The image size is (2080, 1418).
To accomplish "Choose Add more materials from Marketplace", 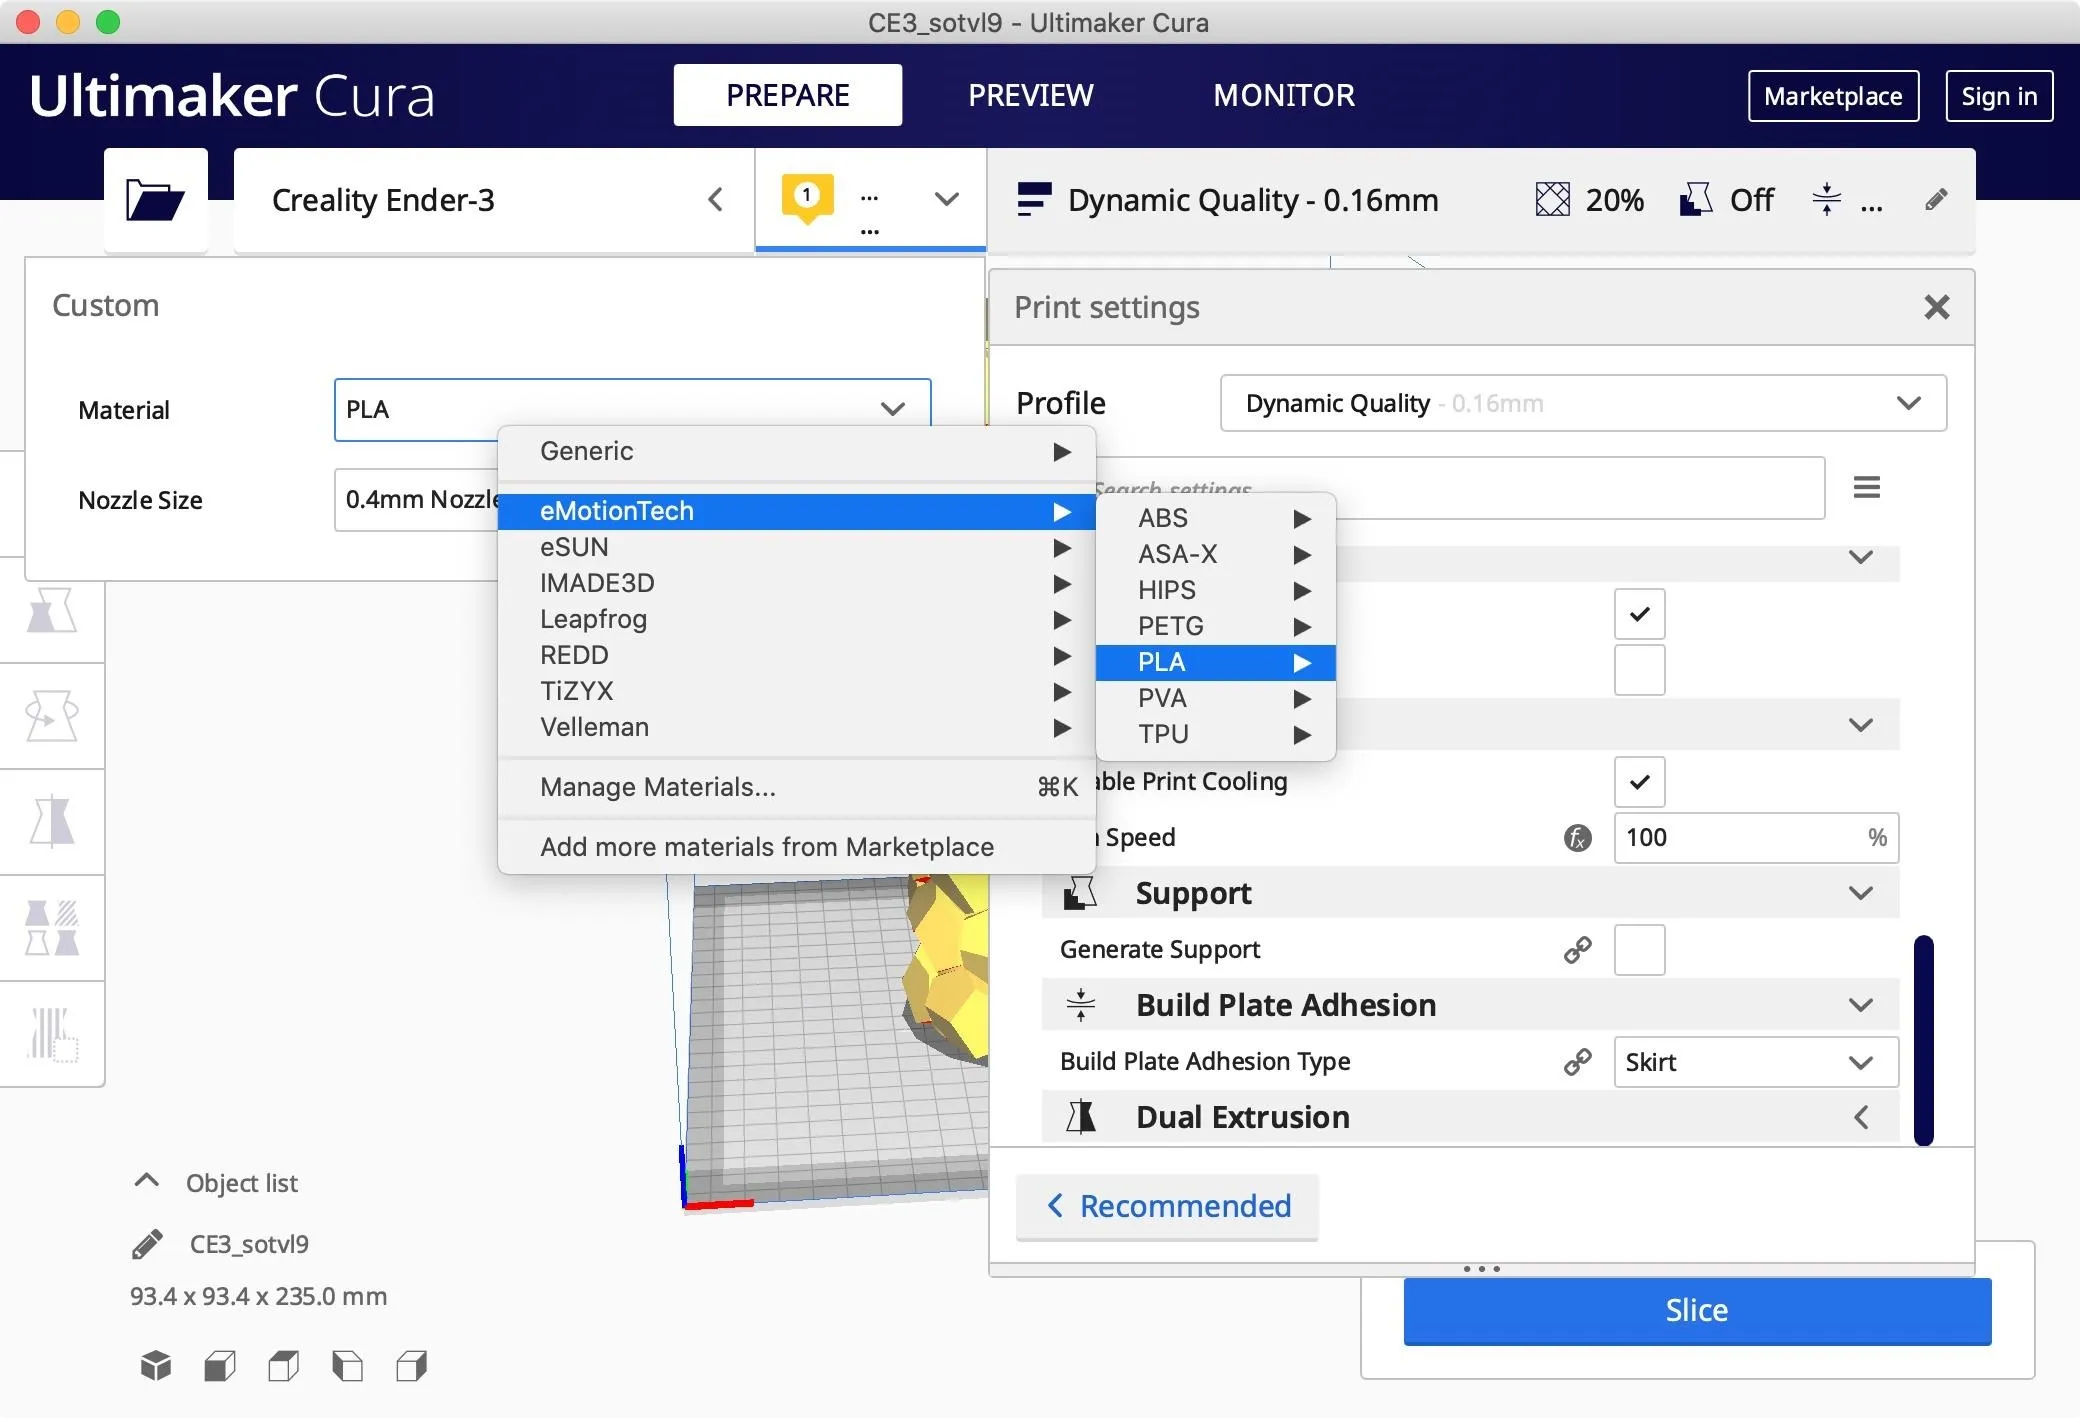I will point(797,847).
